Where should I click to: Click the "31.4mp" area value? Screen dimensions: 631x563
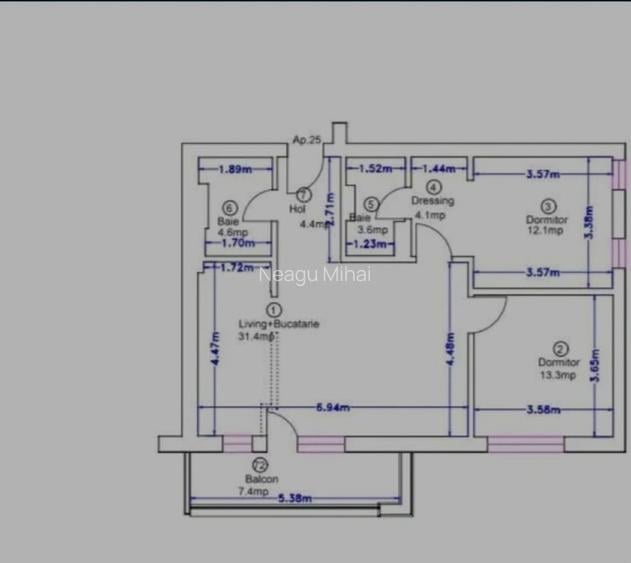tap(256, 336)
